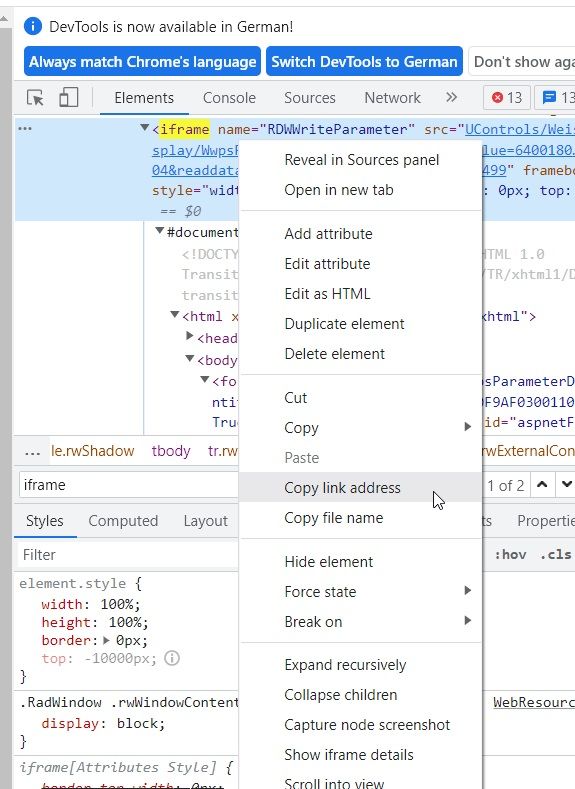Click Always match Chrome's language button
This screenshot has width=575, height=789.
tap(142, 62)
